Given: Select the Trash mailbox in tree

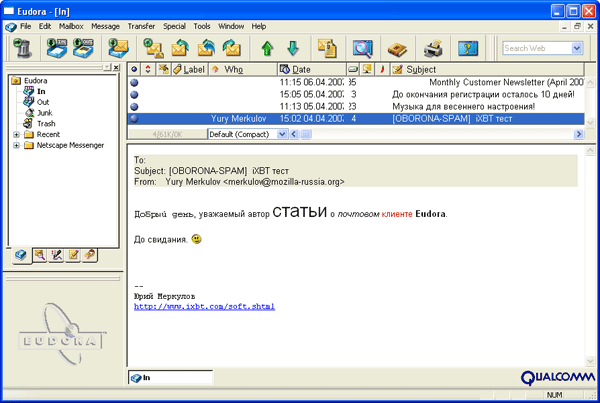Looking at the screenshot, I should (x=46, y=124).
